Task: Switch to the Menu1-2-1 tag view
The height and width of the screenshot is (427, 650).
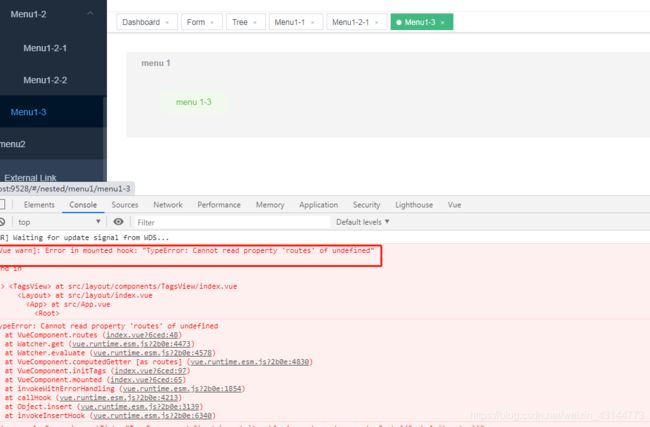Action: [x=350, y=22]
